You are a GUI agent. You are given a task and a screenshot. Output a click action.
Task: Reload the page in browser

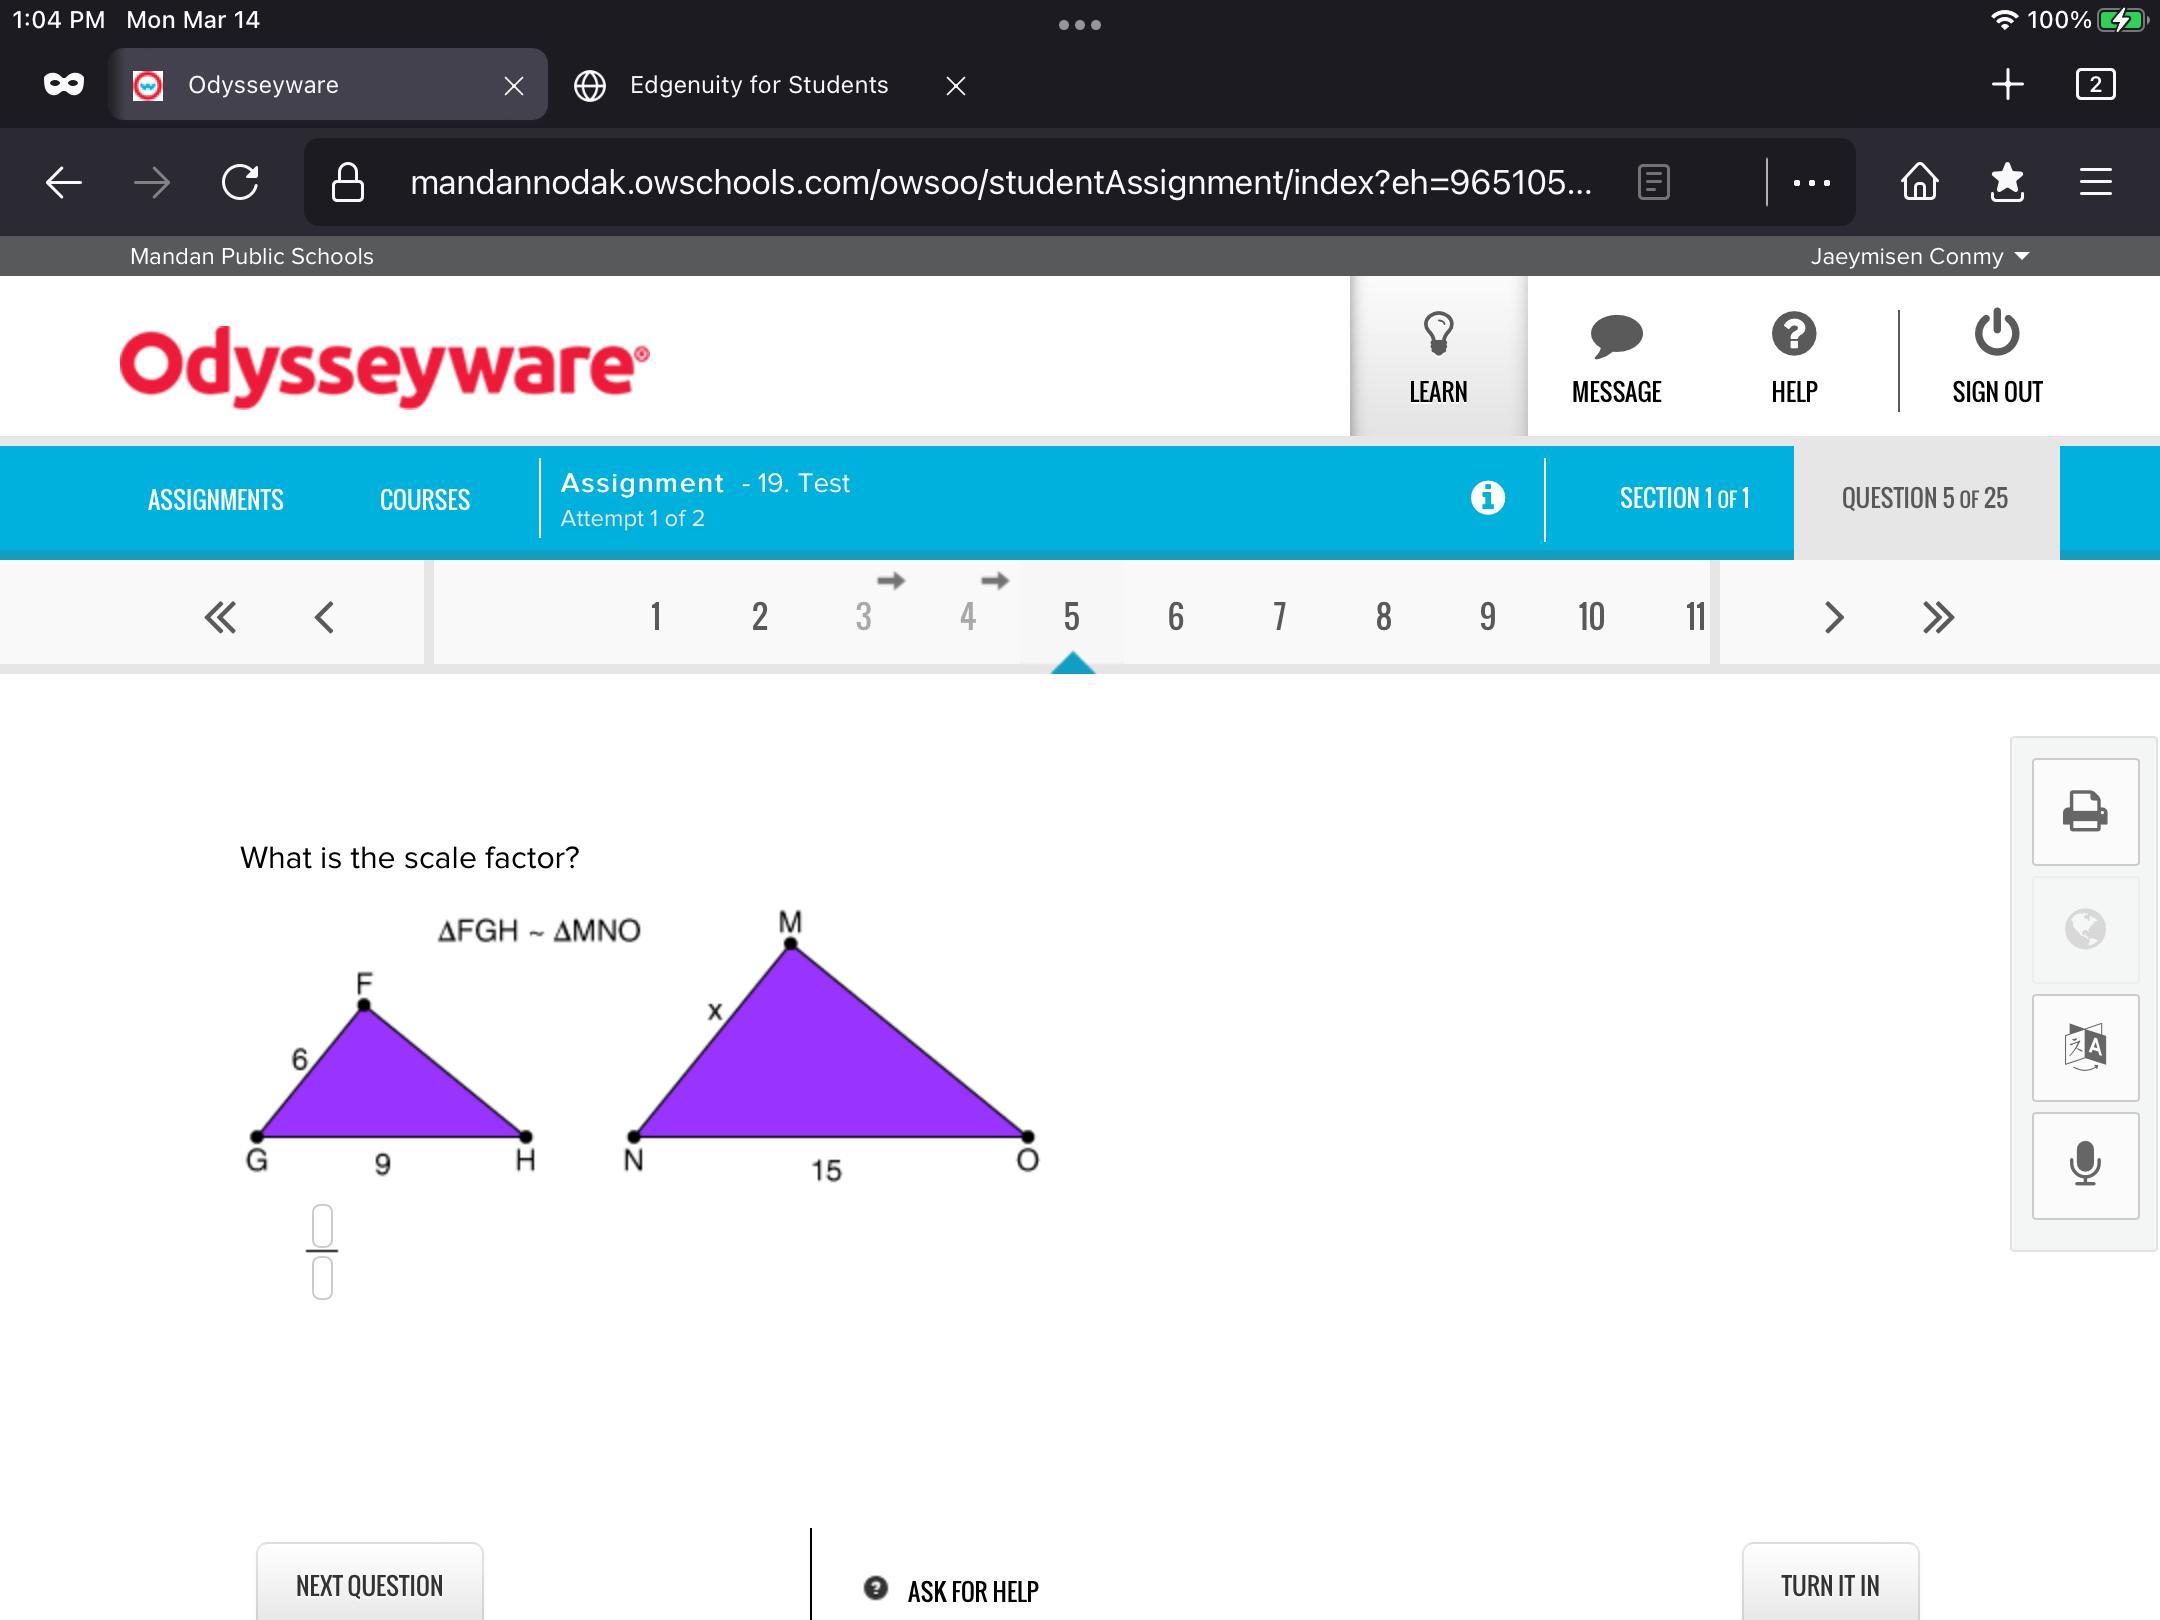(x=240, y=182)
